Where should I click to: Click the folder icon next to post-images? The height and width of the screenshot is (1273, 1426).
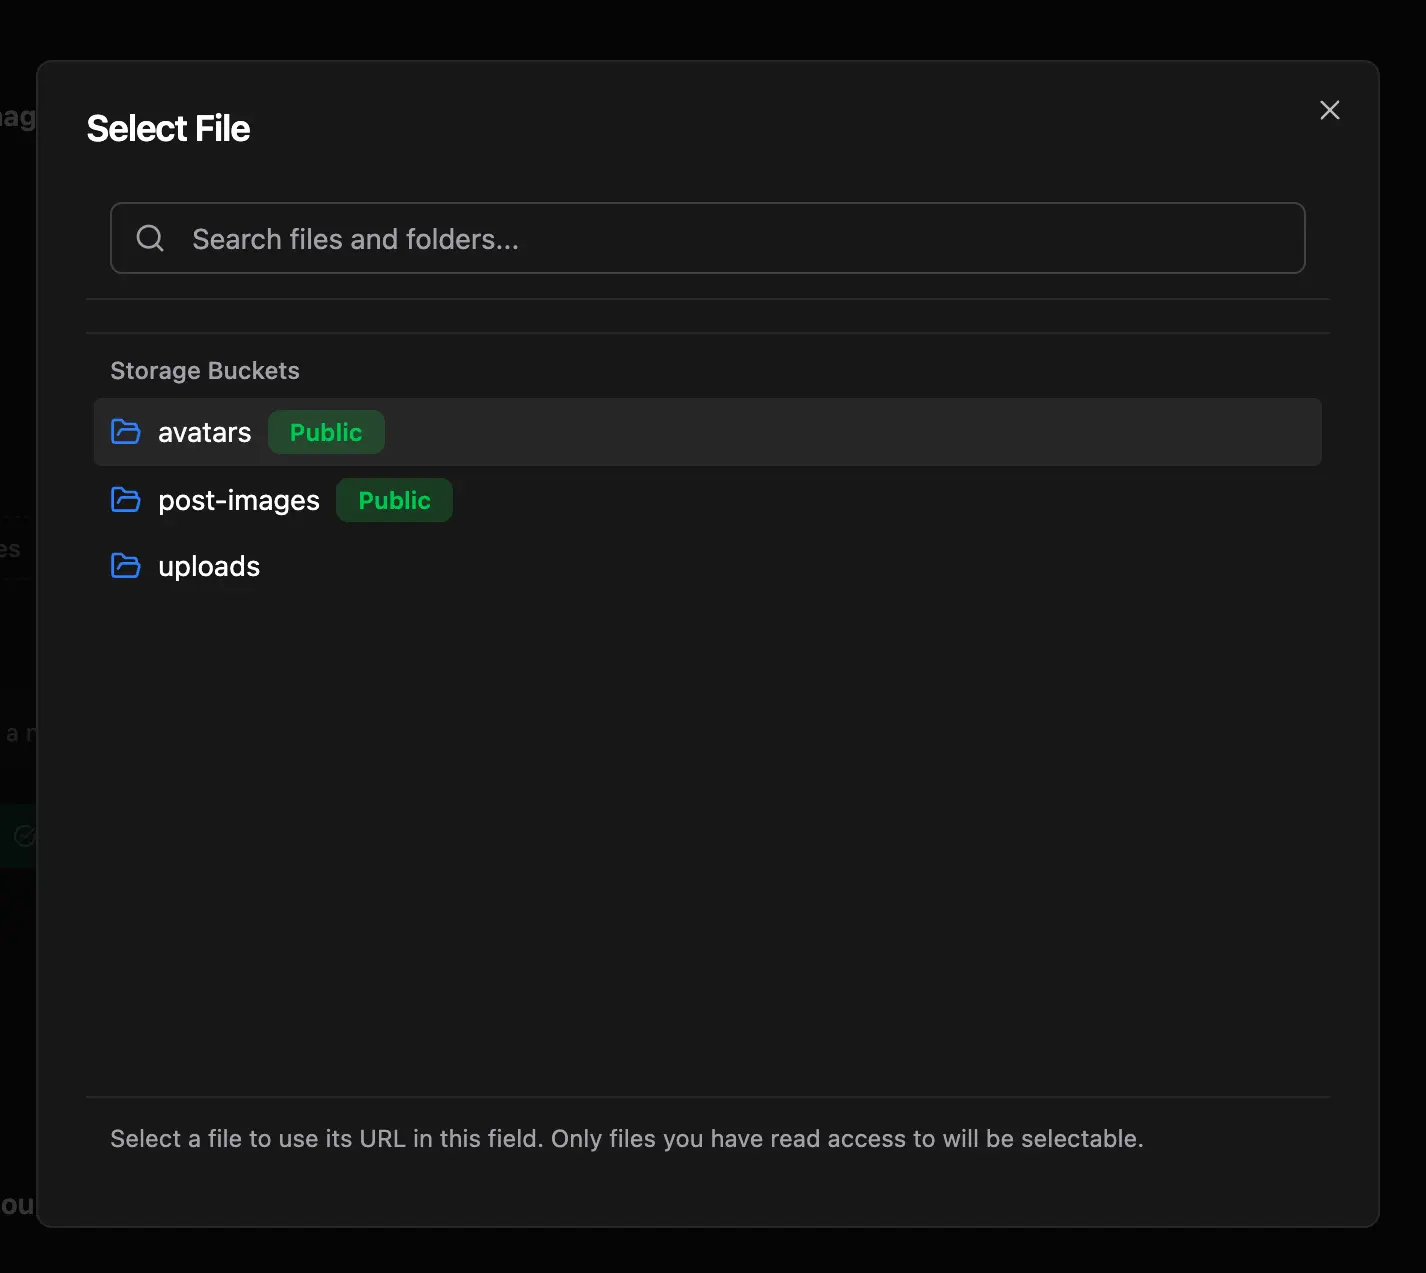coord(125,500)
